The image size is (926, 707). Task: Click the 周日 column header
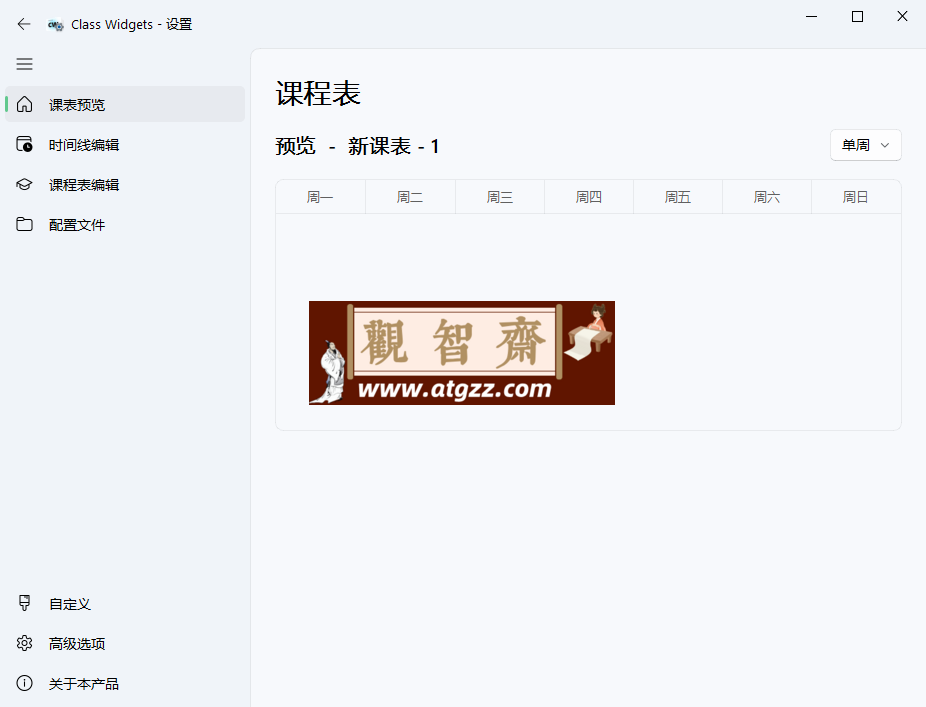point(856,197)
